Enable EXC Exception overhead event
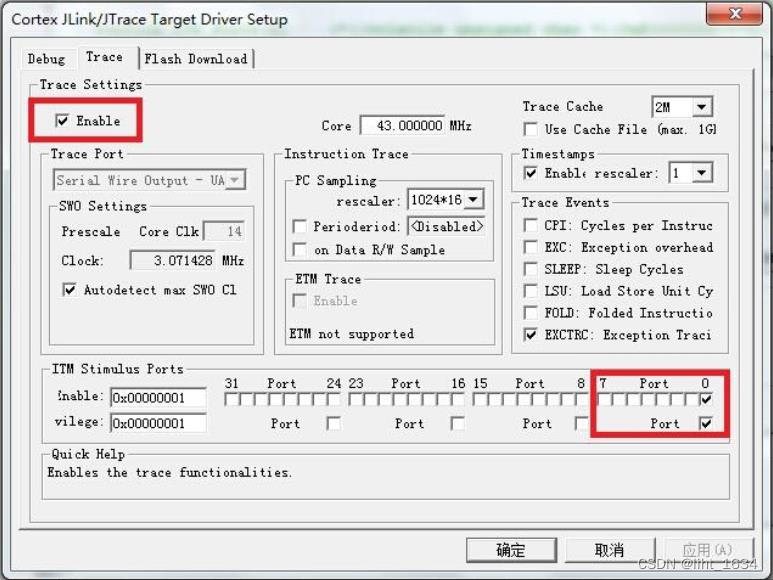 (x=530, y=247)
